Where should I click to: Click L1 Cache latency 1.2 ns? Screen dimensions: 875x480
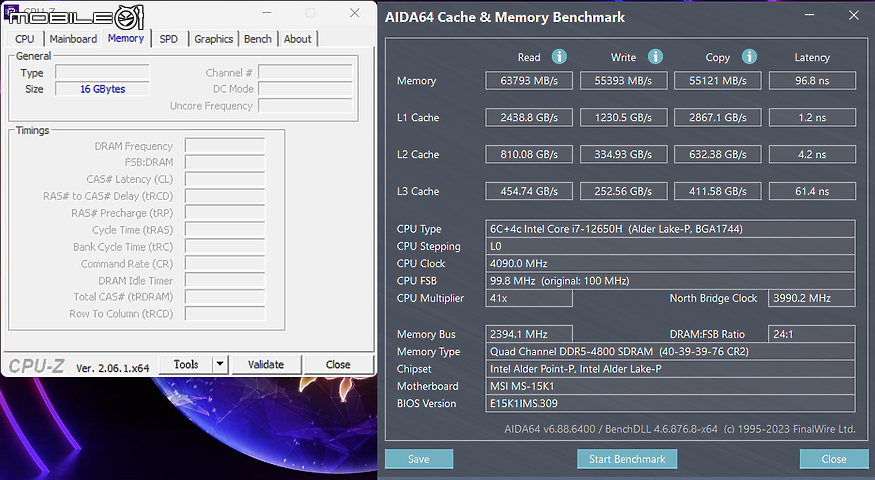tap(812, 117)
